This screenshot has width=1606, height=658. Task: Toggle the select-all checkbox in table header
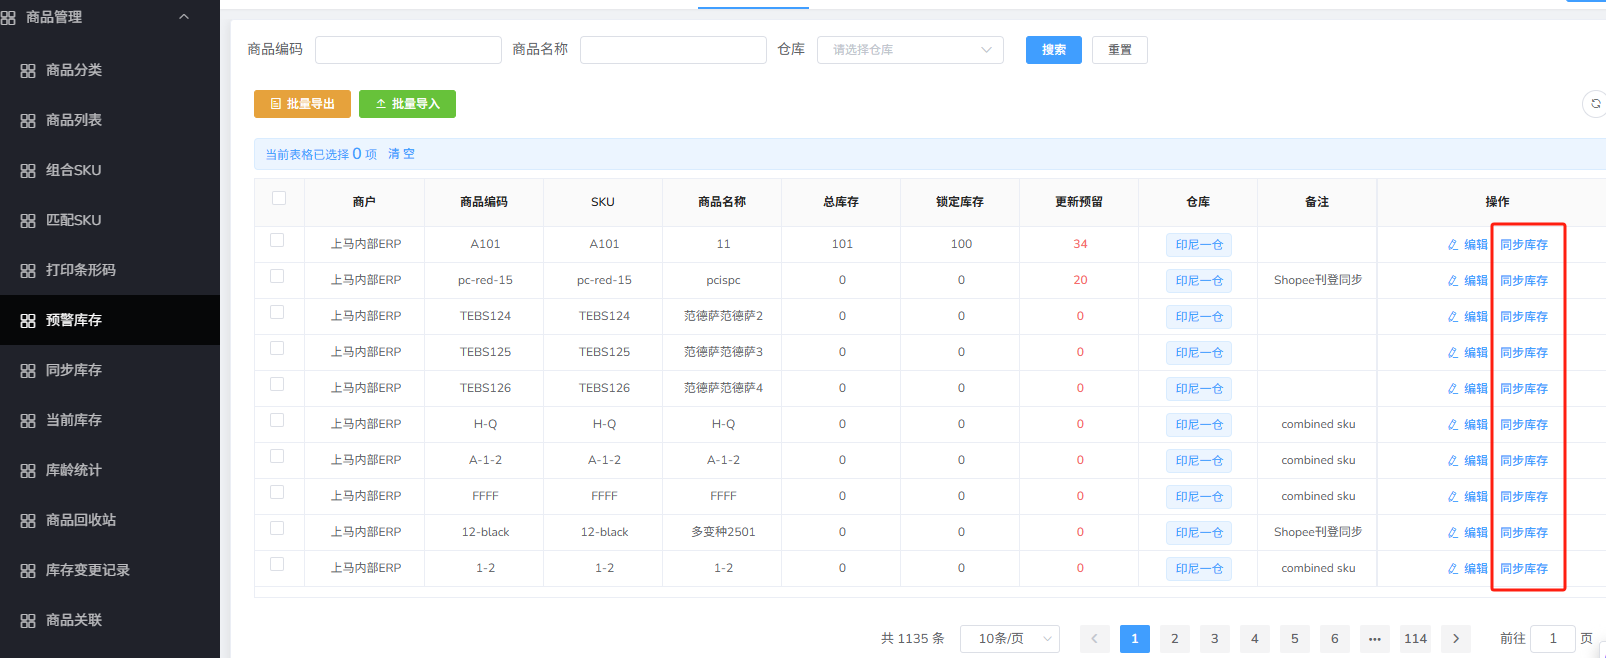point(279,198)
